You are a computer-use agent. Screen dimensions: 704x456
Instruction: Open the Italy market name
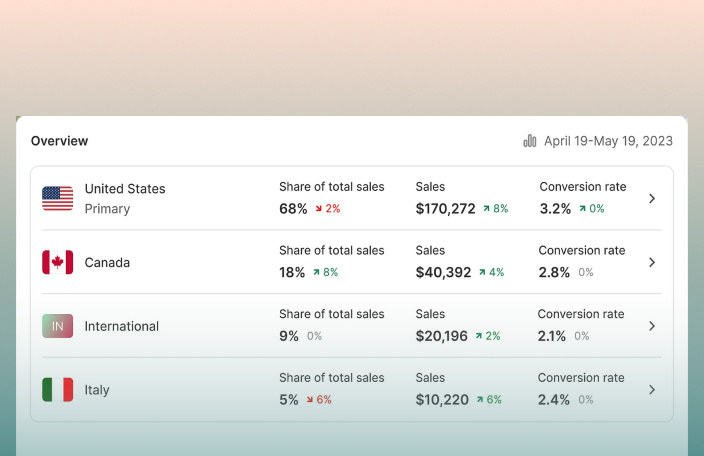[97, 390]
